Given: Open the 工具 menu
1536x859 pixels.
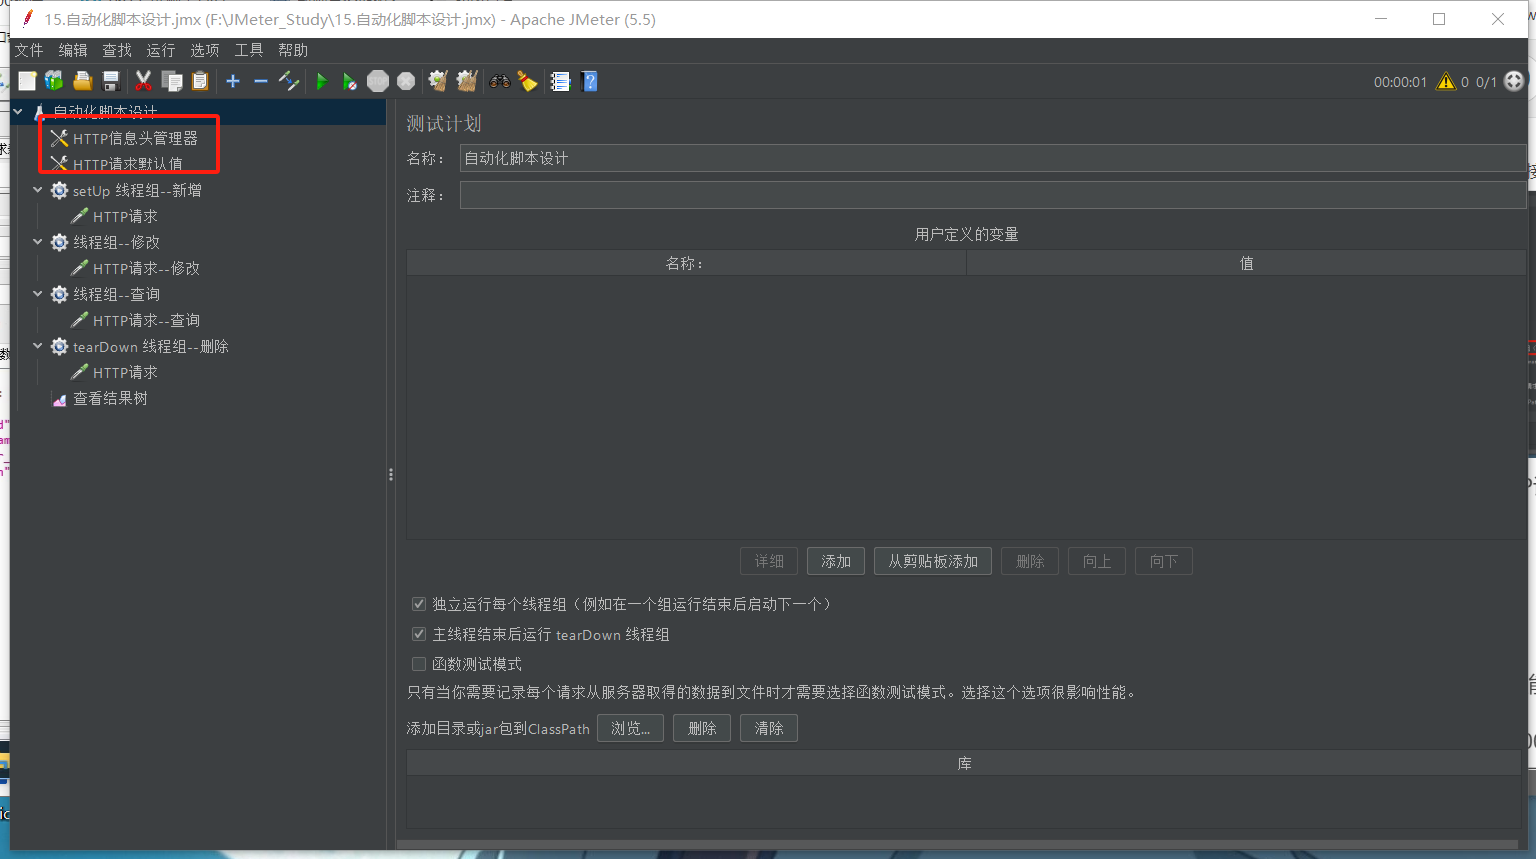Looking at the screenshot, I should 249,50.
